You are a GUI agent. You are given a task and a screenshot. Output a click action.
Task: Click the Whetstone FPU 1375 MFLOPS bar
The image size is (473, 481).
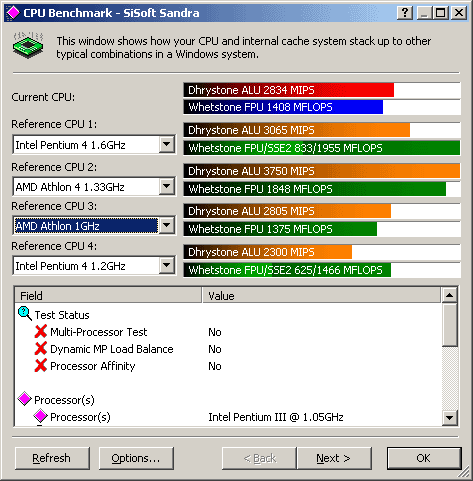click(280, 229)
